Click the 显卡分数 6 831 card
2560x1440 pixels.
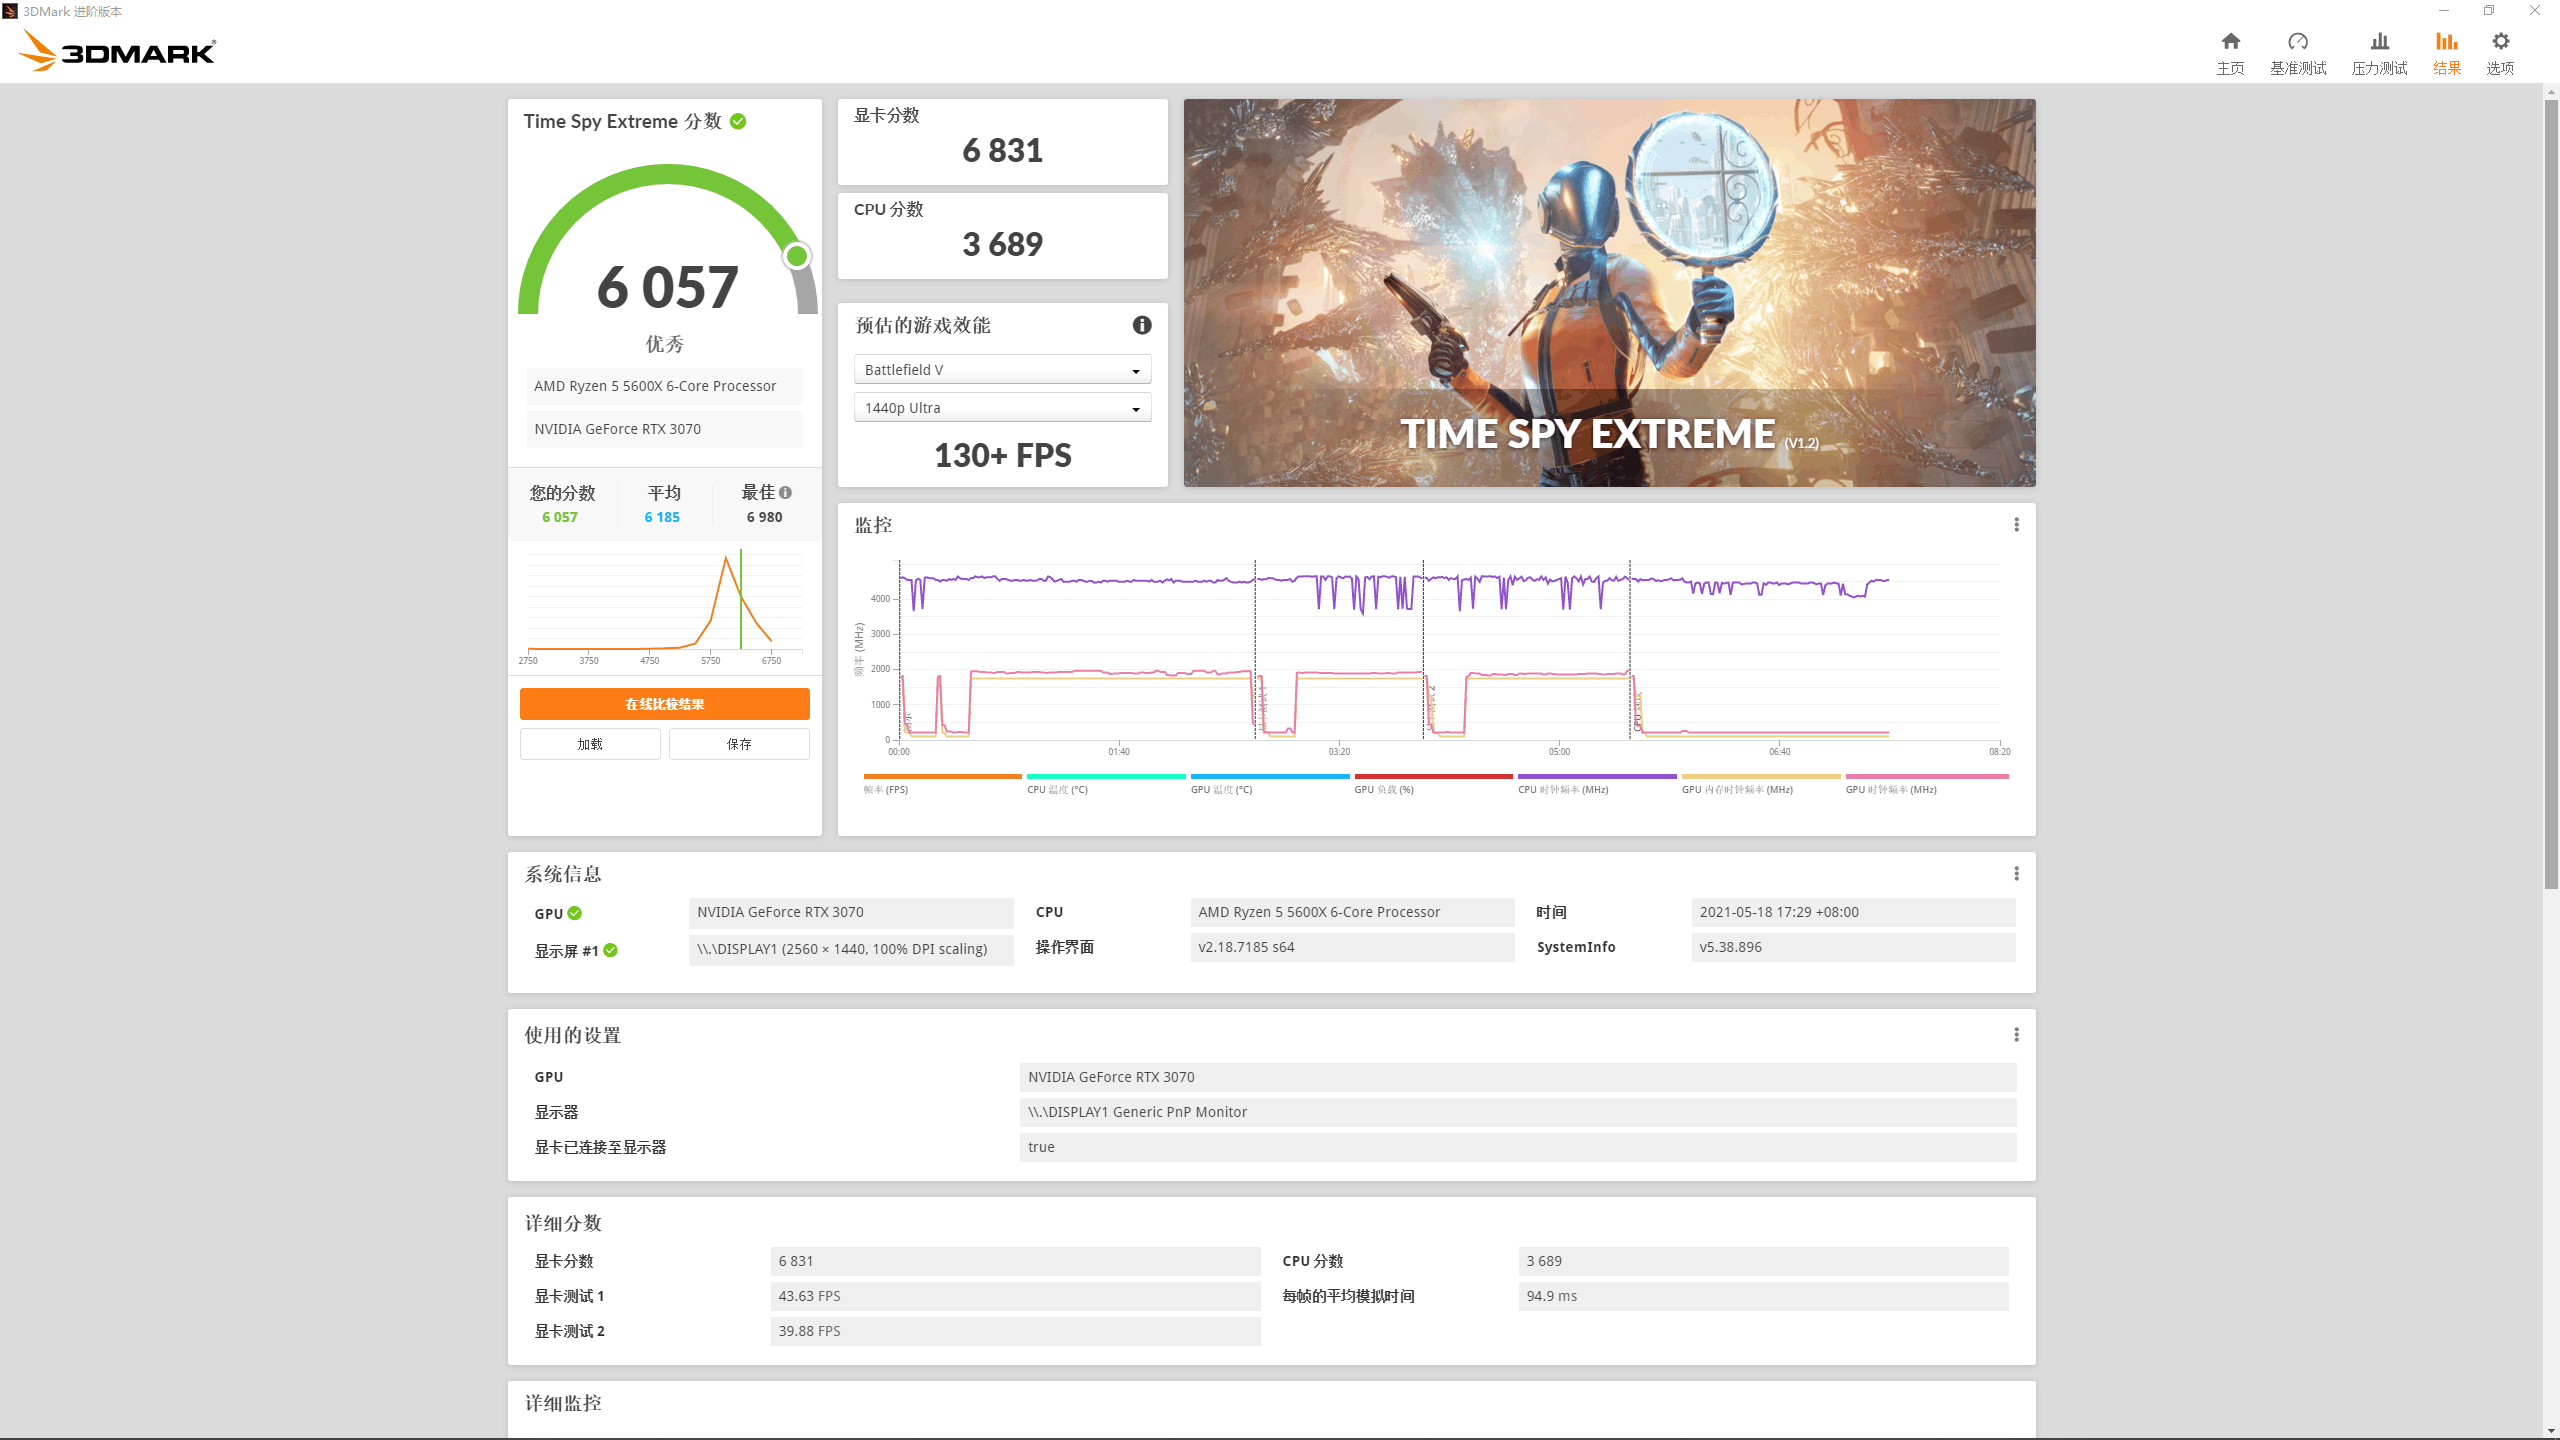[x=1002, y=142]
